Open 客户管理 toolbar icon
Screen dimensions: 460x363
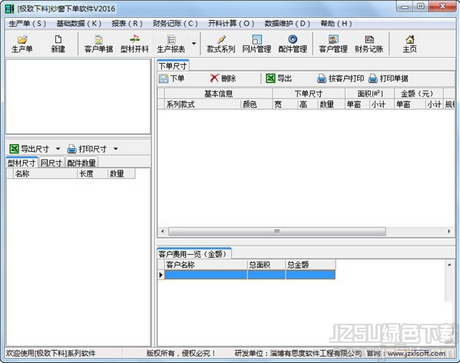(x=333, y=44)
